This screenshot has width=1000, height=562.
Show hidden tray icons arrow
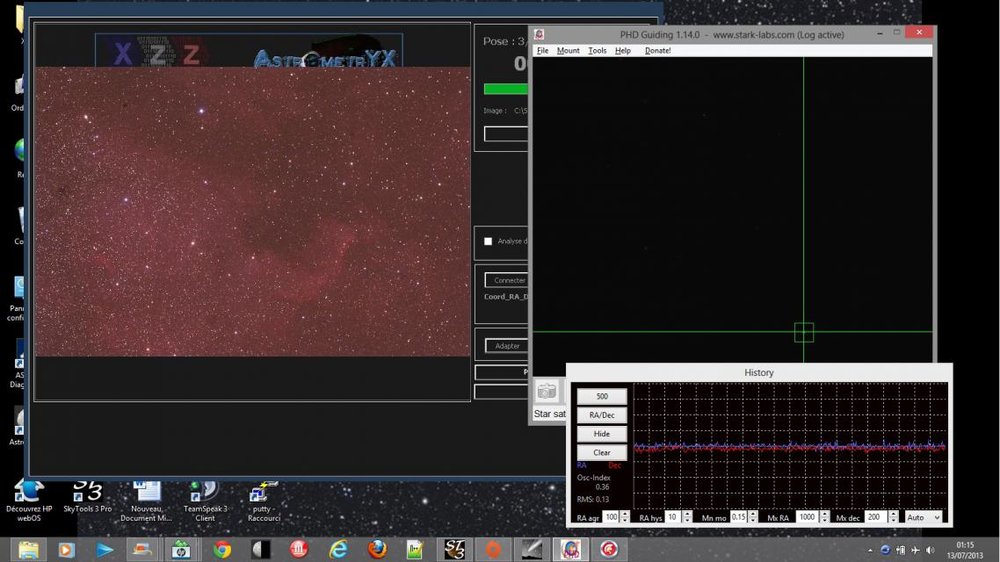coord(870,550)
